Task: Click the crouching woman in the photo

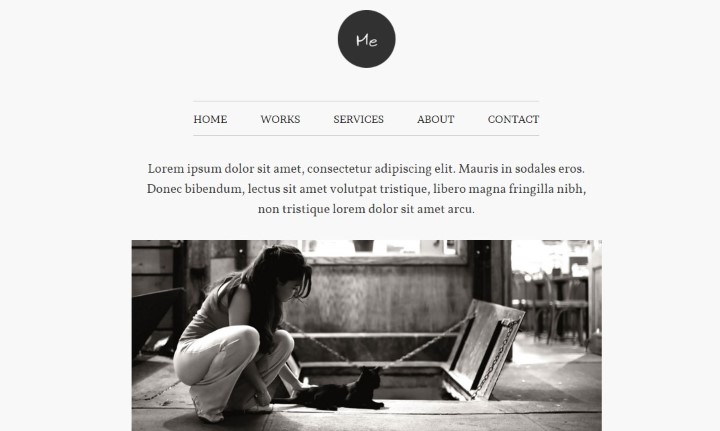Action: click(x=241, y=333)
